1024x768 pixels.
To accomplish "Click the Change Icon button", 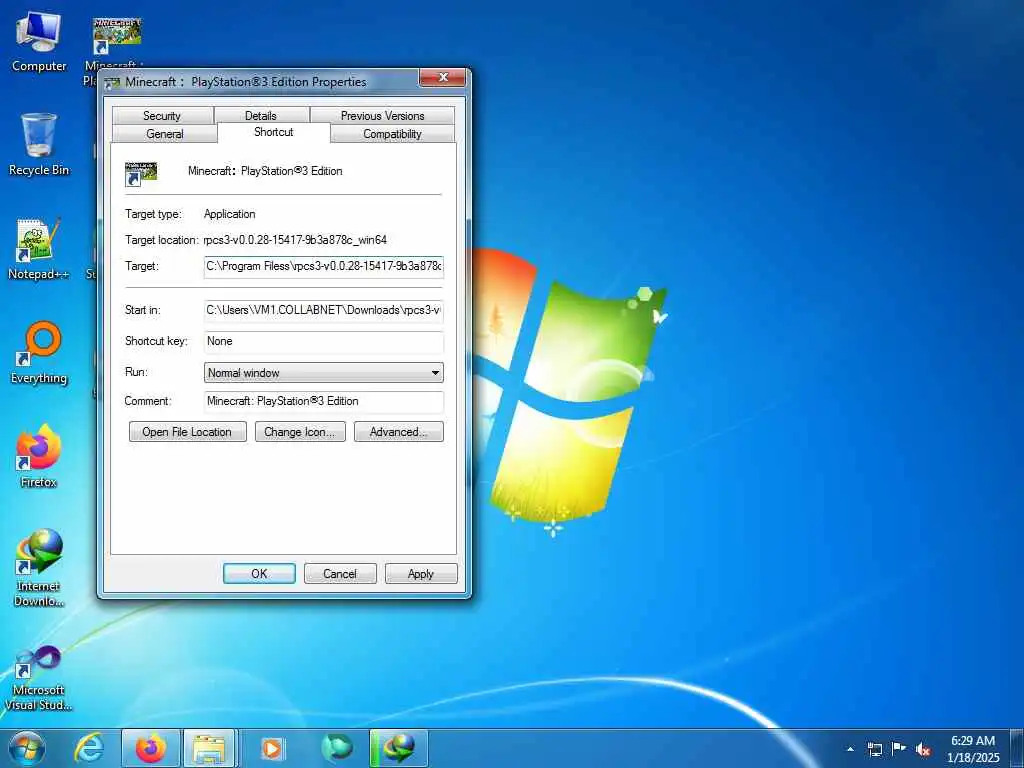I will click(300, 432).
